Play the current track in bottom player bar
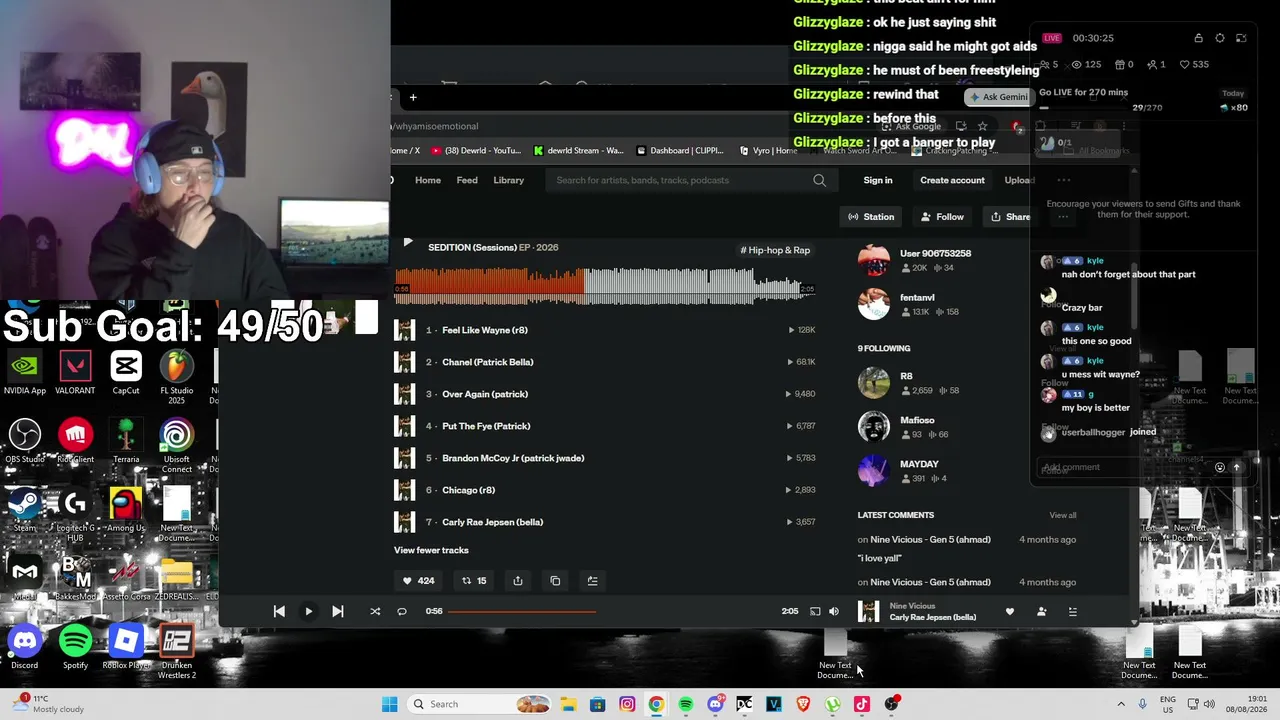The image size is (1280, 720). (308, 611)
